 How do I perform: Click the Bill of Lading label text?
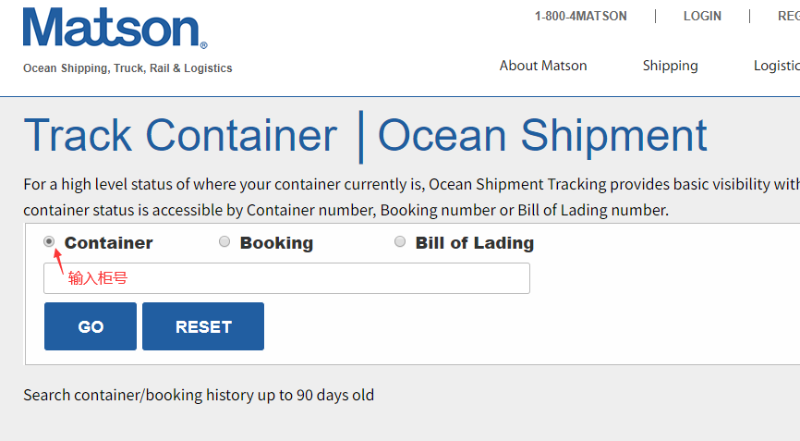pos(474,243)
